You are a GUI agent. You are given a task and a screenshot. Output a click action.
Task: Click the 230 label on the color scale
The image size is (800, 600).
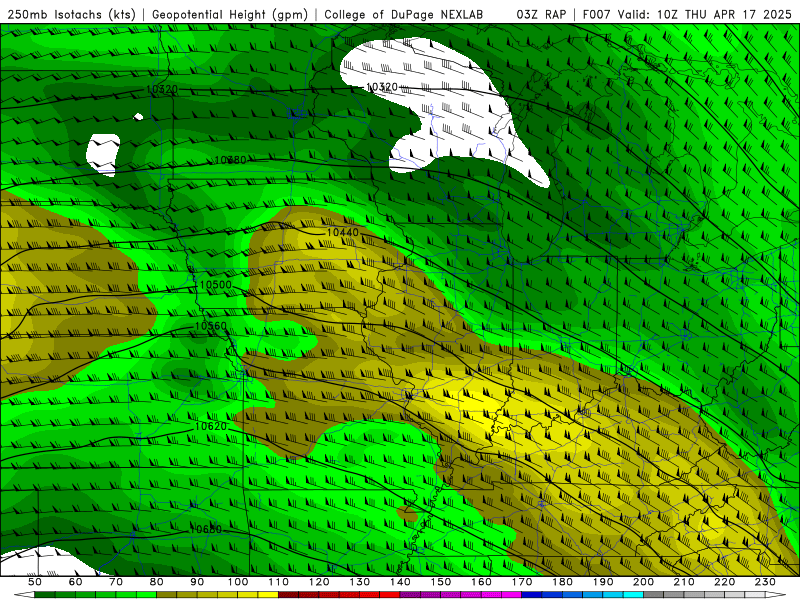click(x=765, y=582)
